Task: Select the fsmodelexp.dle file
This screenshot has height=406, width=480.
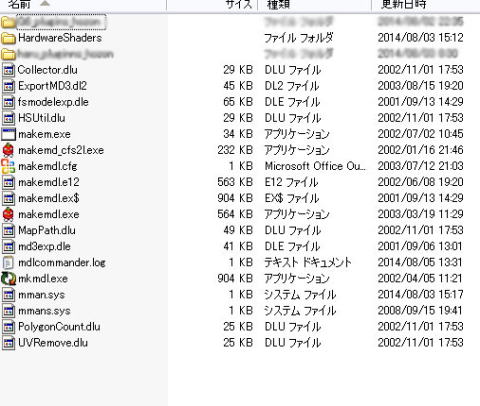Action: coord(53,102)
